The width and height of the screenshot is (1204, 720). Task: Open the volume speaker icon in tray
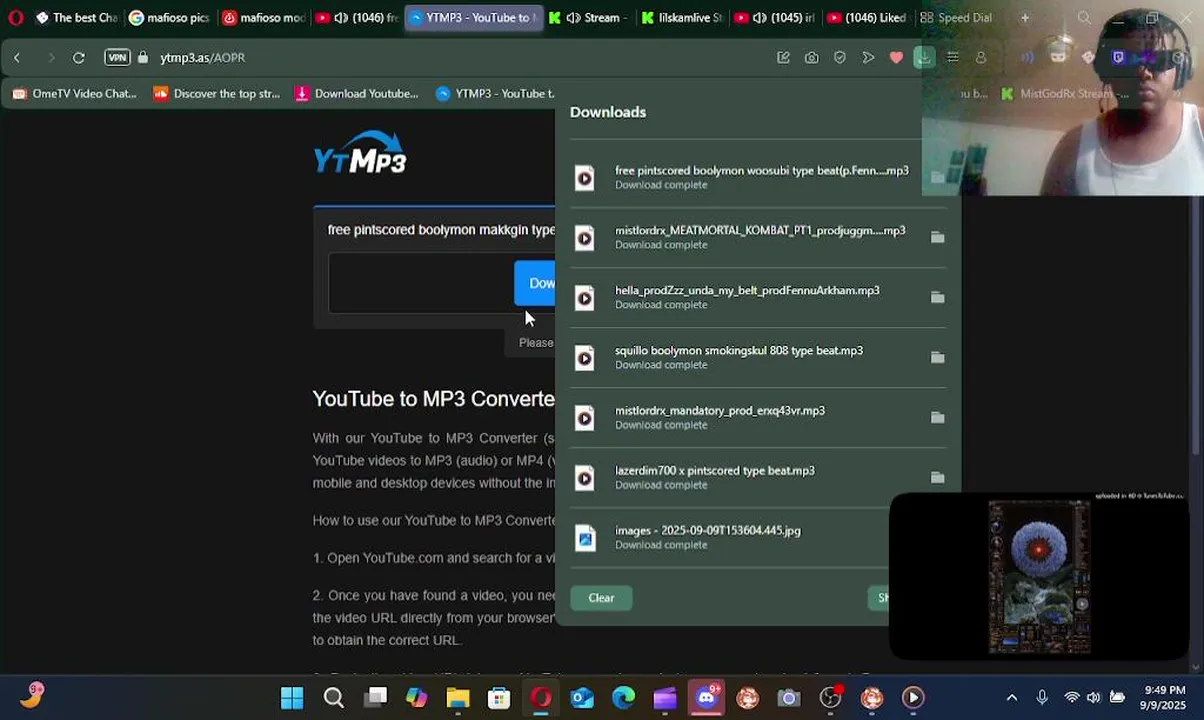pyautogui.click(x=1094, y=698)
